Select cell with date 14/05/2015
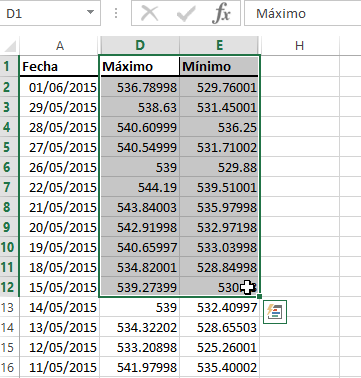 tap(60, 307)
